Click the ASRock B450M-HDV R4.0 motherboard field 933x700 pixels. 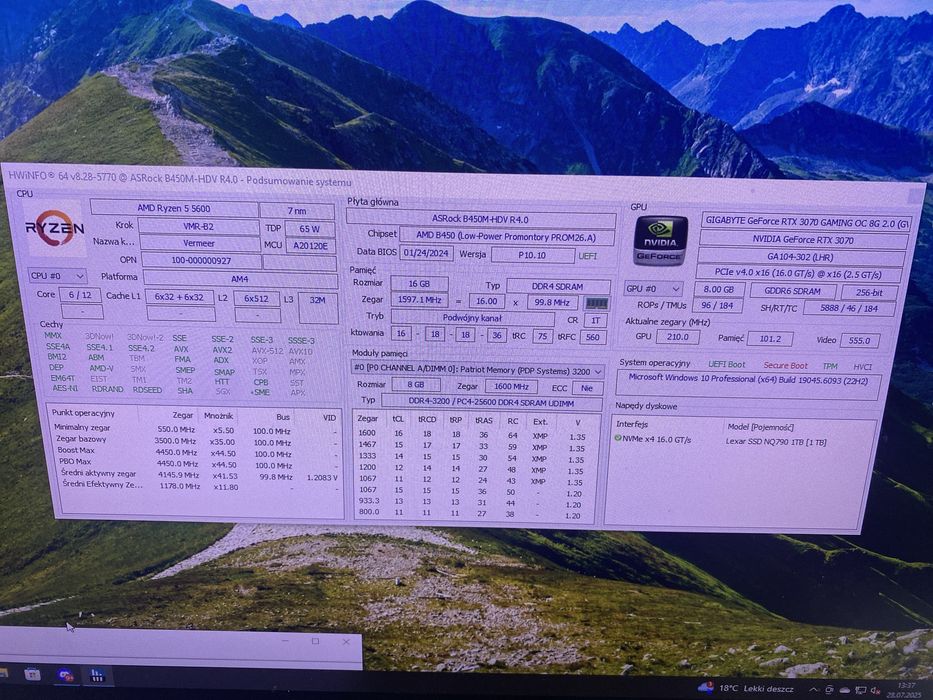pos(480,219)
